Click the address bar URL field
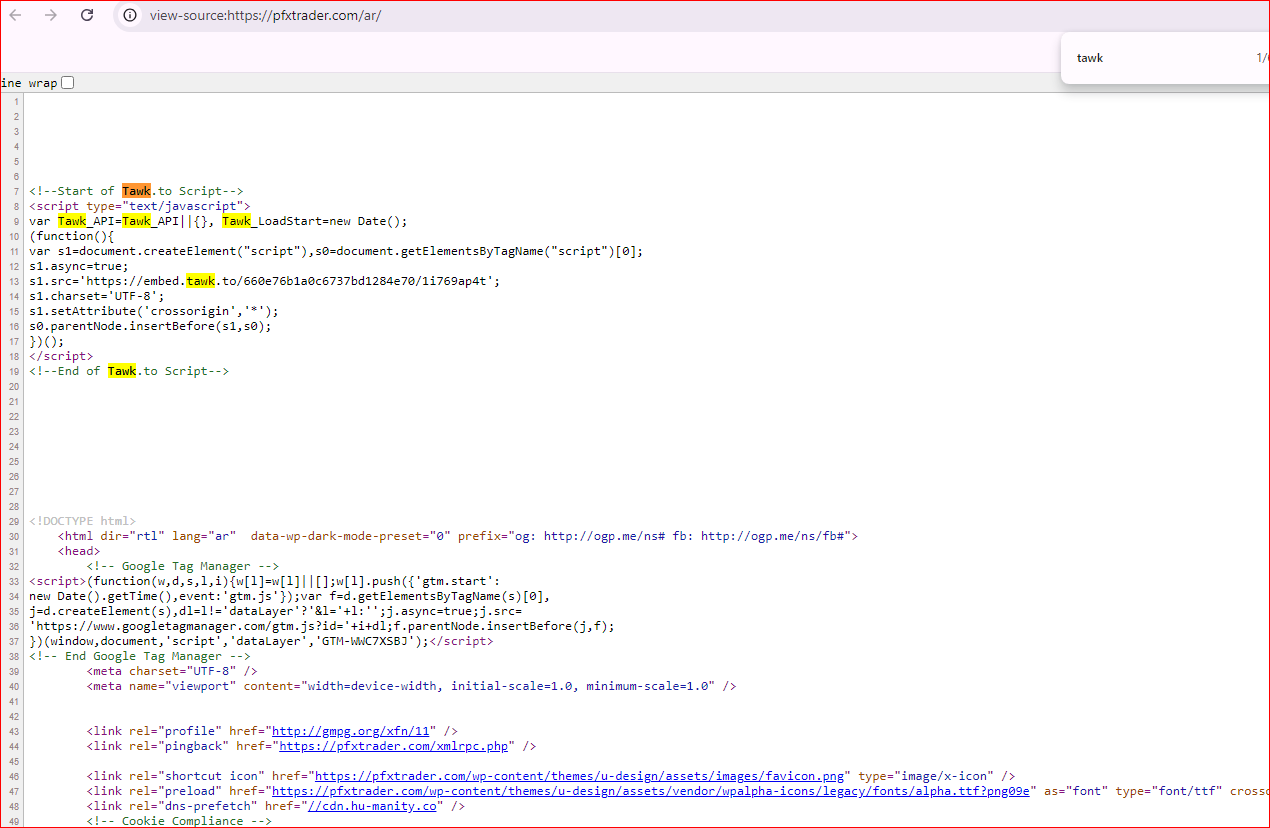Image resolution: width=1270 pixels, height=828 pixels. [265, 16]
